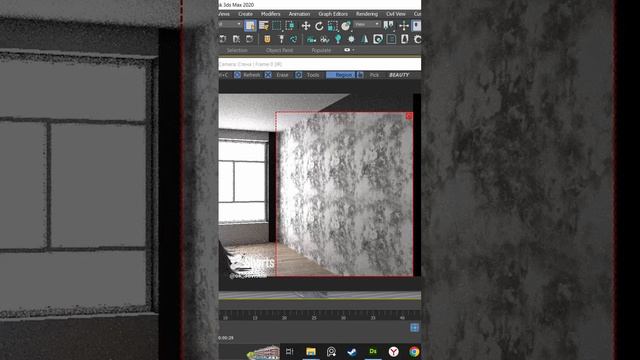This screenshot has width=640, height=360.
Task: Click the Select and Manipulate crosshair icon
Action: pos(404,26)
